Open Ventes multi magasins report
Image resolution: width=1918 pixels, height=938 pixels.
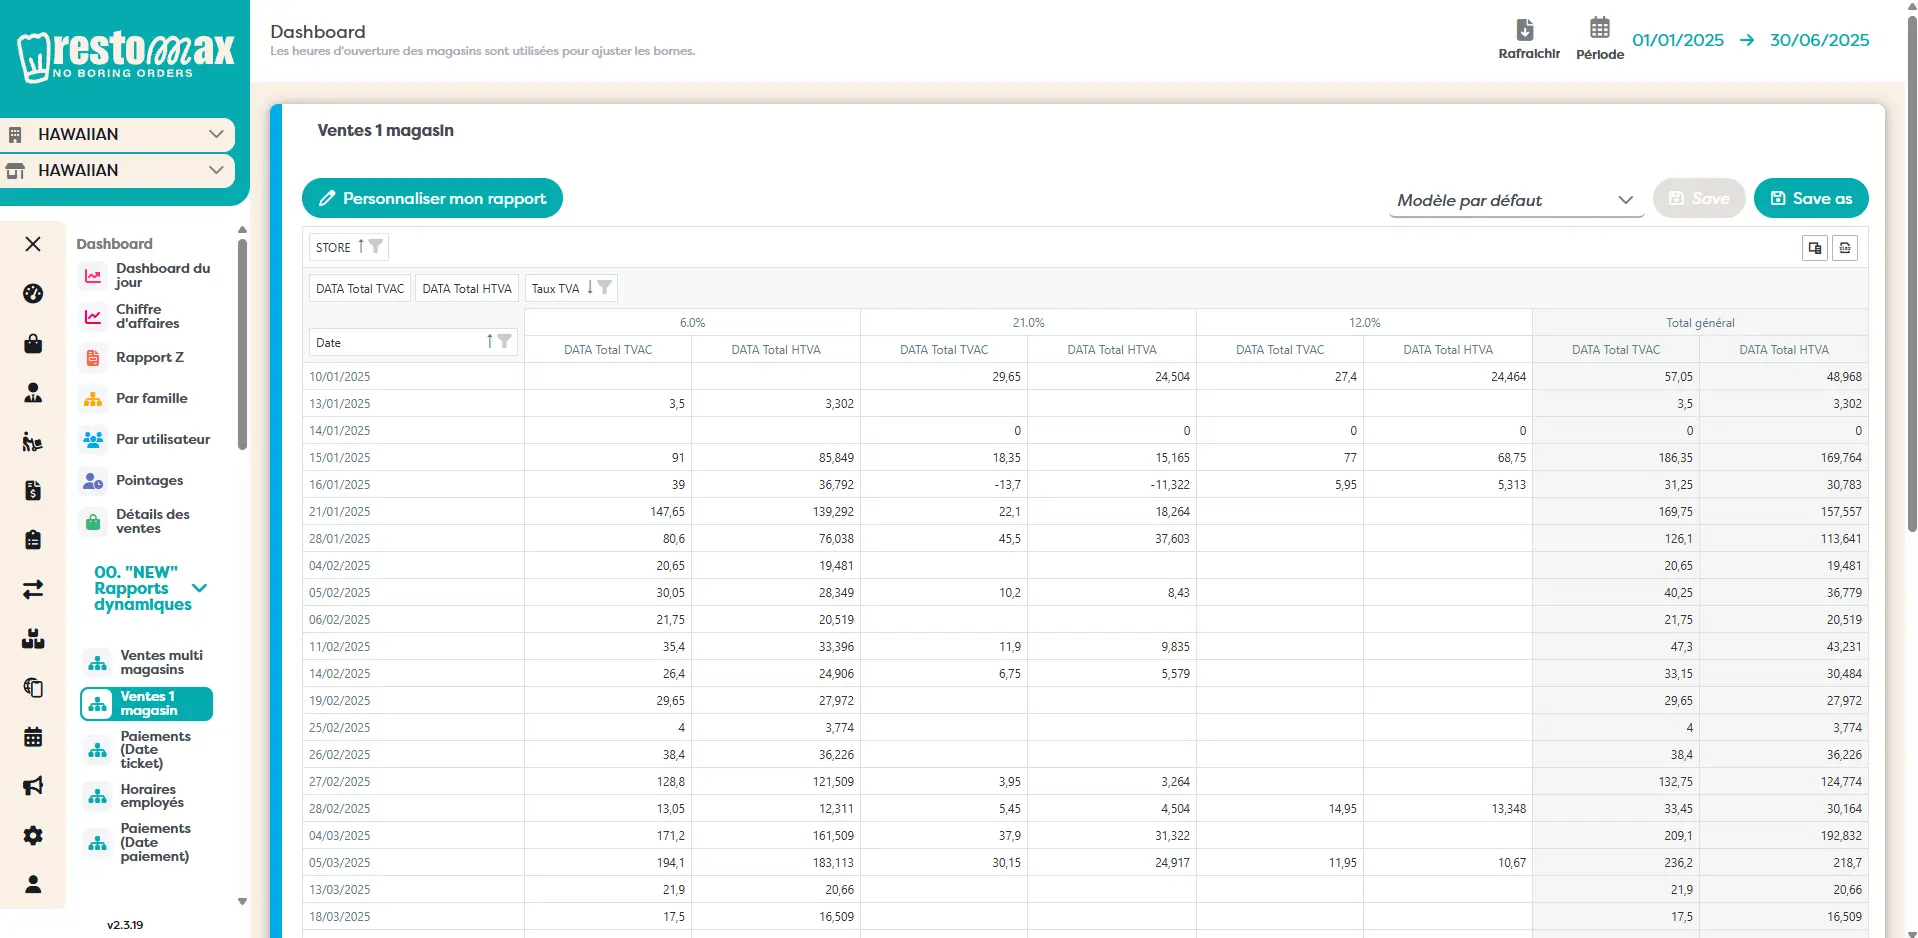coord(145,662)
